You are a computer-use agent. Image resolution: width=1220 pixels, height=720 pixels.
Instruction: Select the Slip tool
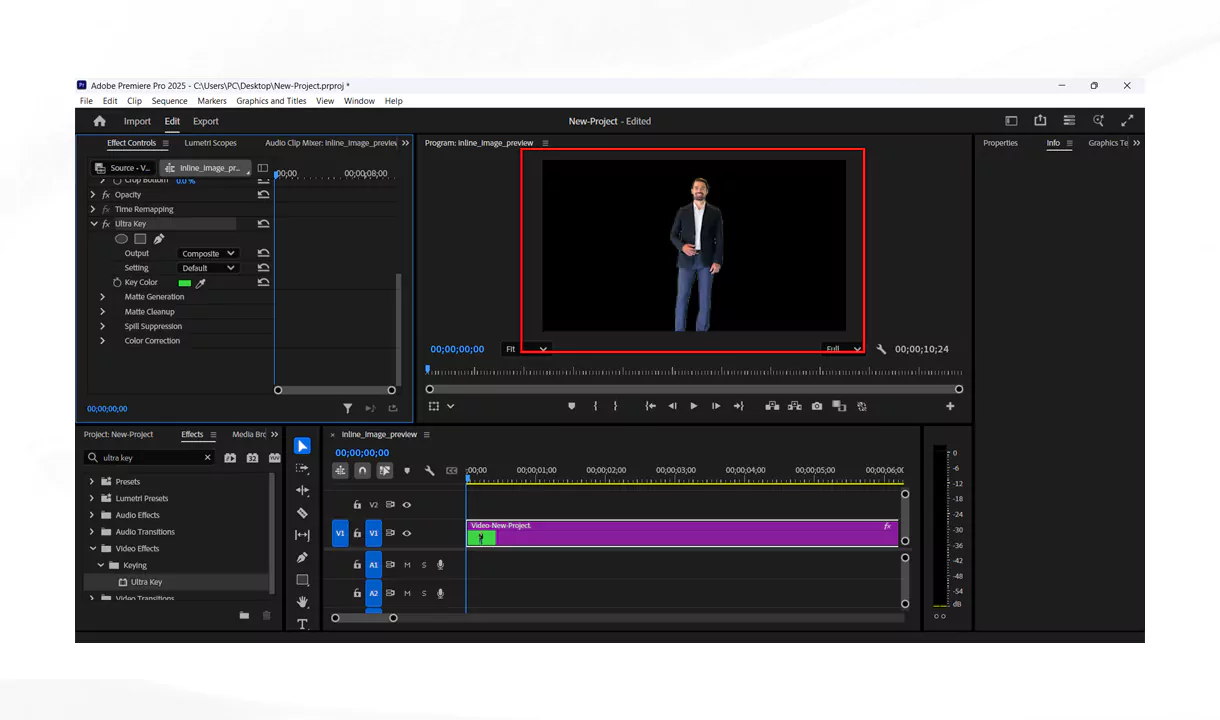pos(302,535)
